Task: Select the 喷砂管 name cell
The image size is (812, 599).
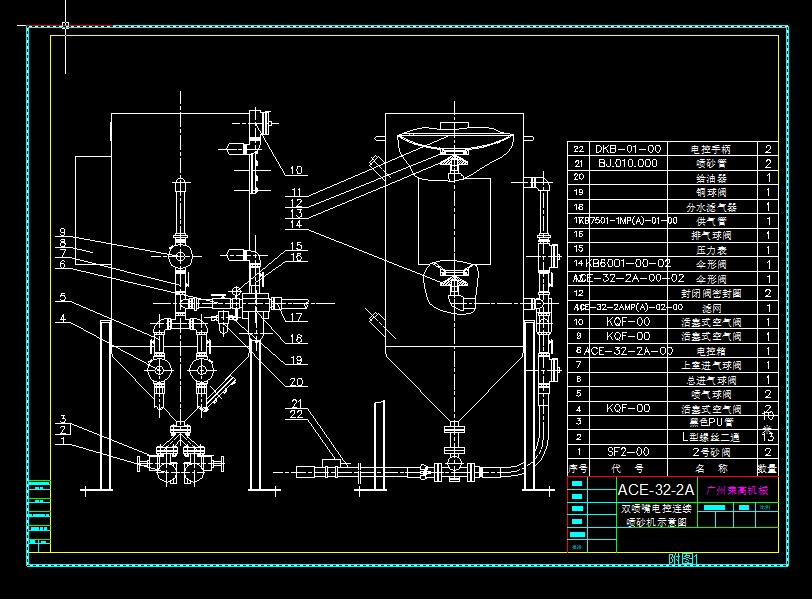Action: (711, 164)
